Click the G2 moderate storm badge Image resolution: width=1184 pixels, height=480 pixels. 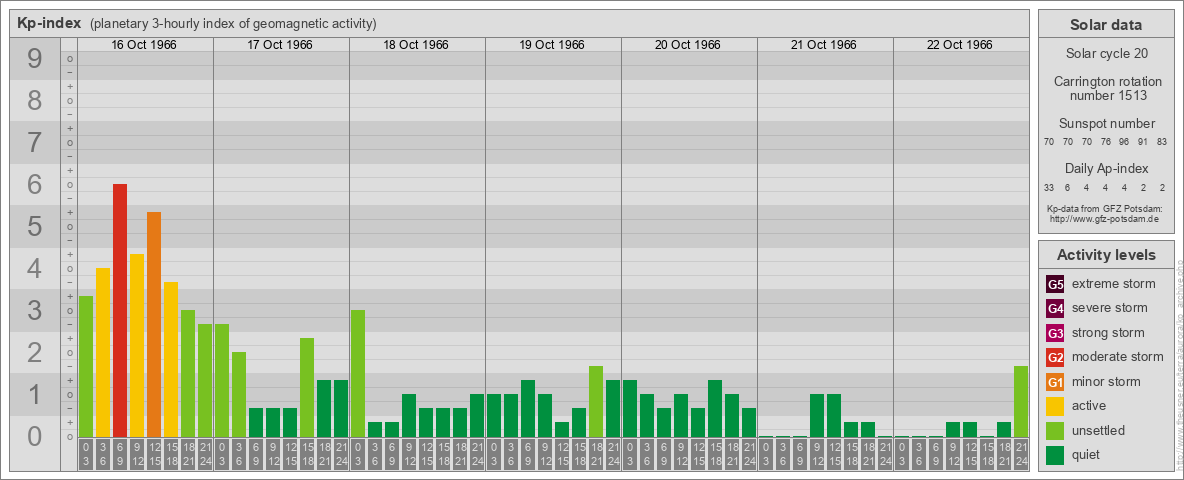pos(1055,358)
